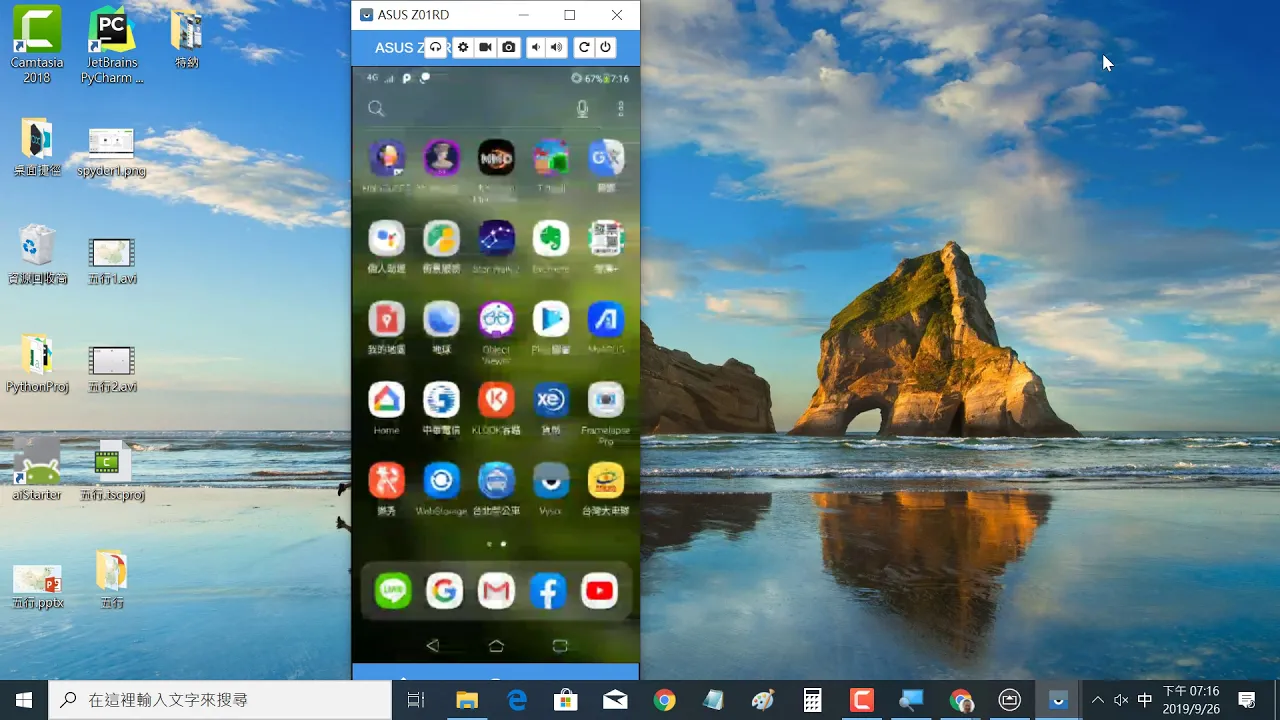Select the recycle bin on desktop
The width and height of the screenshot is (1280, 720).
[x=37, y=255]
